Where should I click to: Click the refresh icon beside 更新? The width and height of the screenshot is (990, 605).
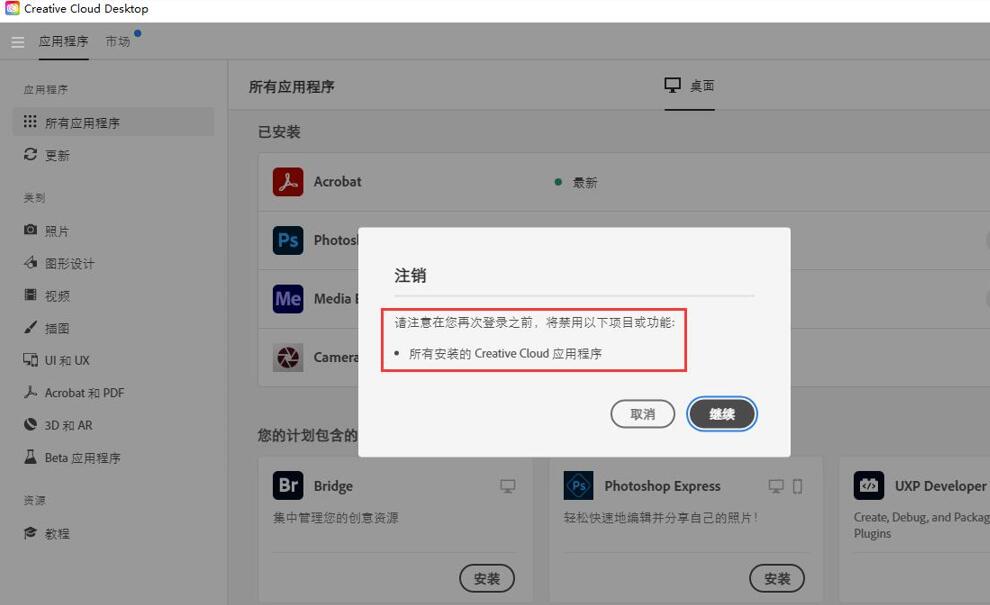[30, 154]
